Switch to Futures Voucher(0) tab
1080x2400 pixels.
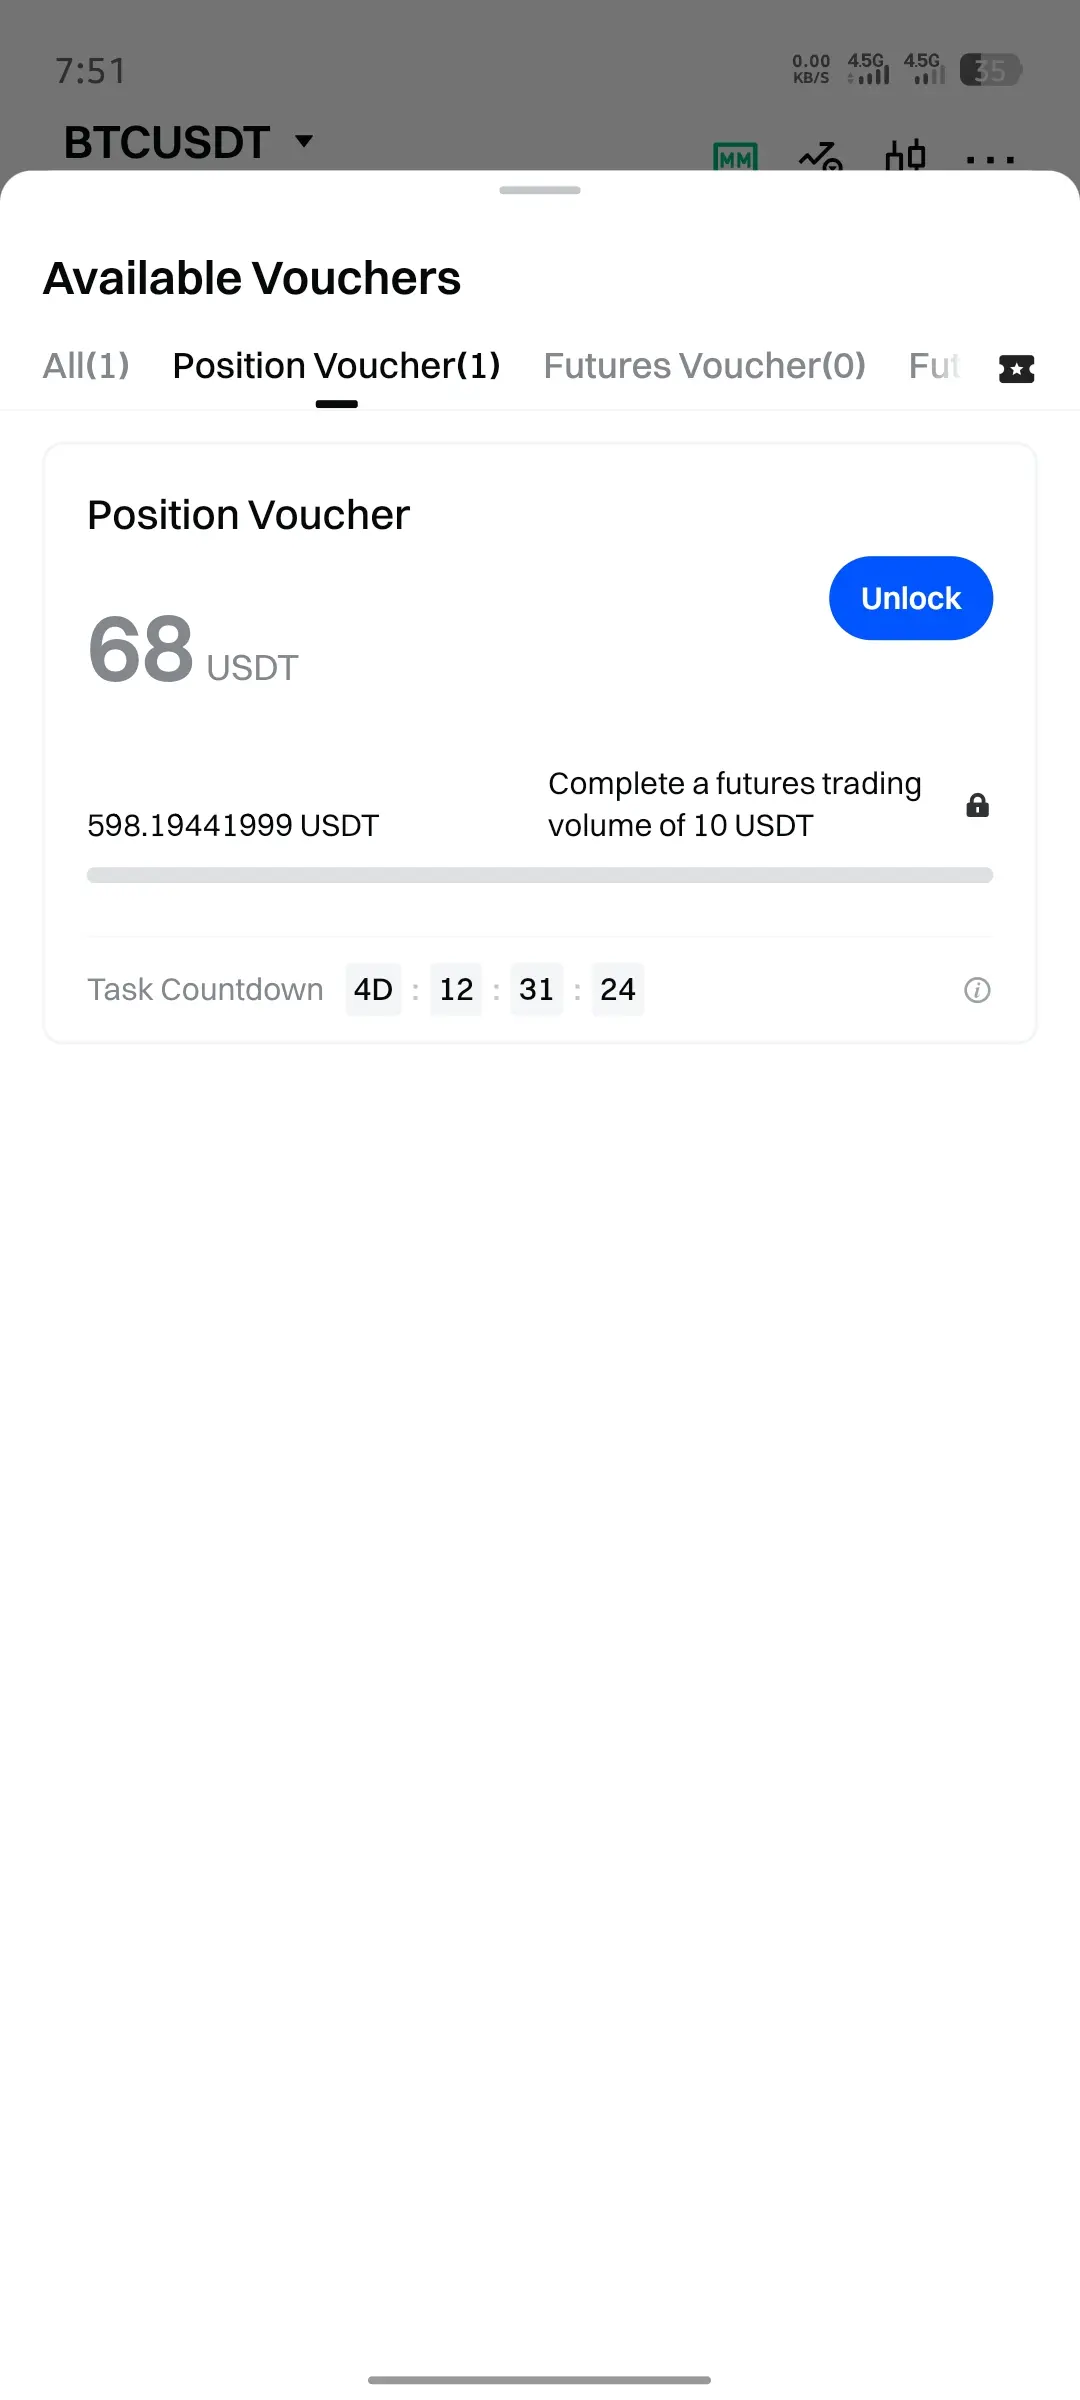coord(705,366)
